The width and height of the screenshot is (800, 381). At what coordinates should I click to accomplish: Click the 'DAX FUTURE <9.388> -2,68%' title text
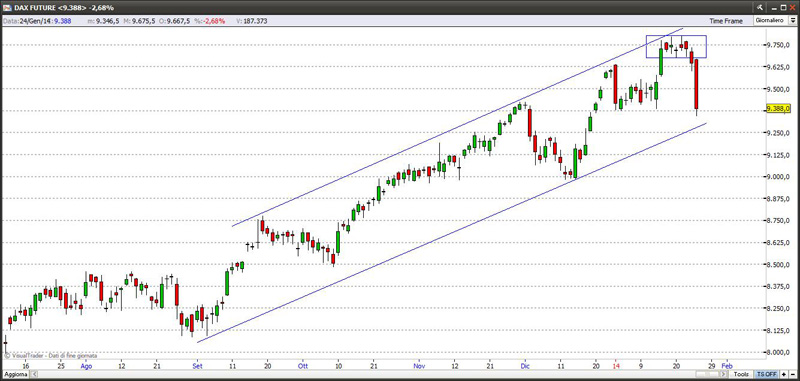pos(65,8)
